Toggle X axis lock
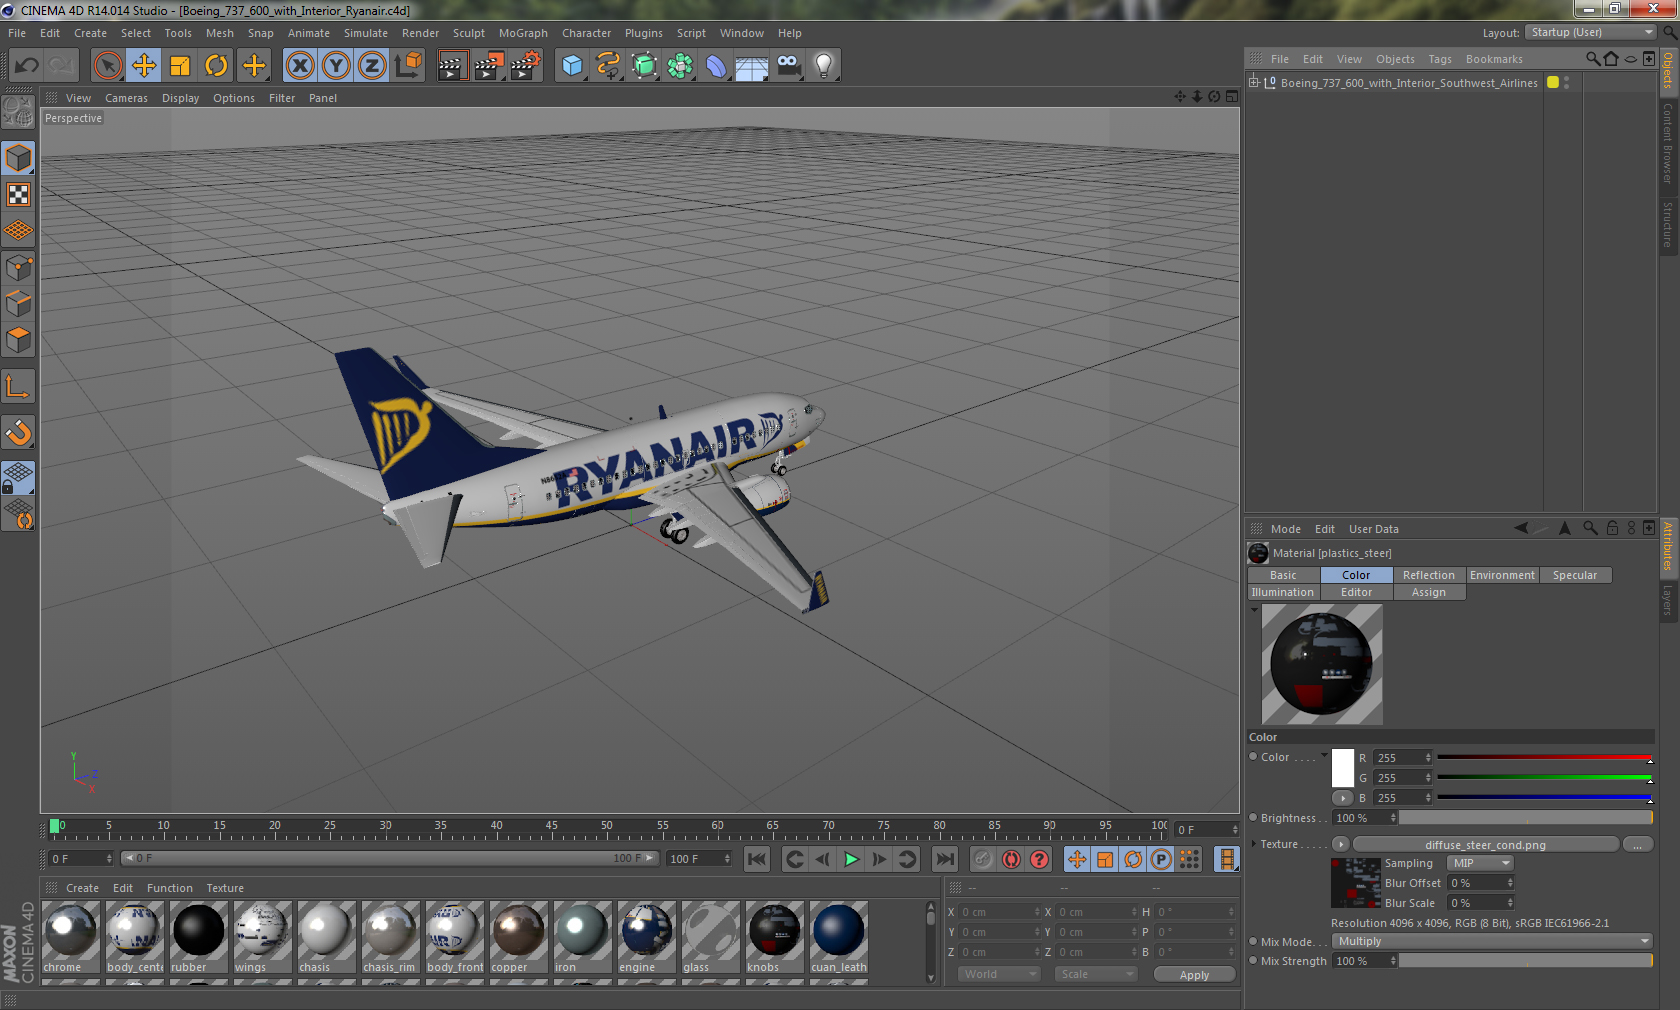This screenshot has height=1010, width=1680. click(x=299, y=66)
